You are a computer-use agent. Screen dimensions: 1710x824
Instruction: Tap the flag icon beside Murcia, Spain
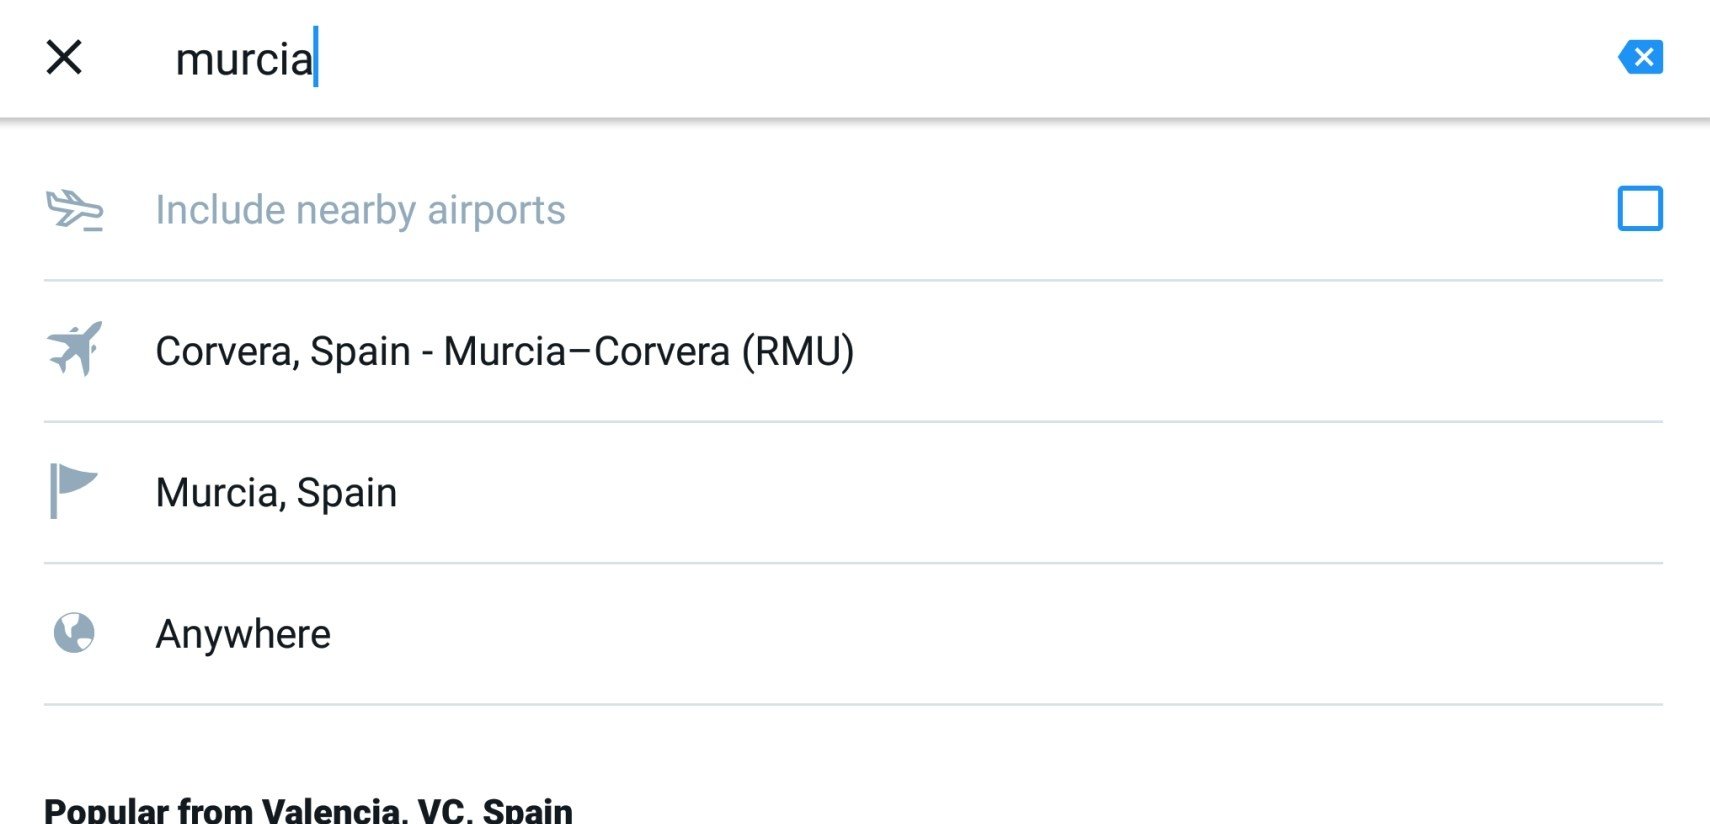[73, 491]
